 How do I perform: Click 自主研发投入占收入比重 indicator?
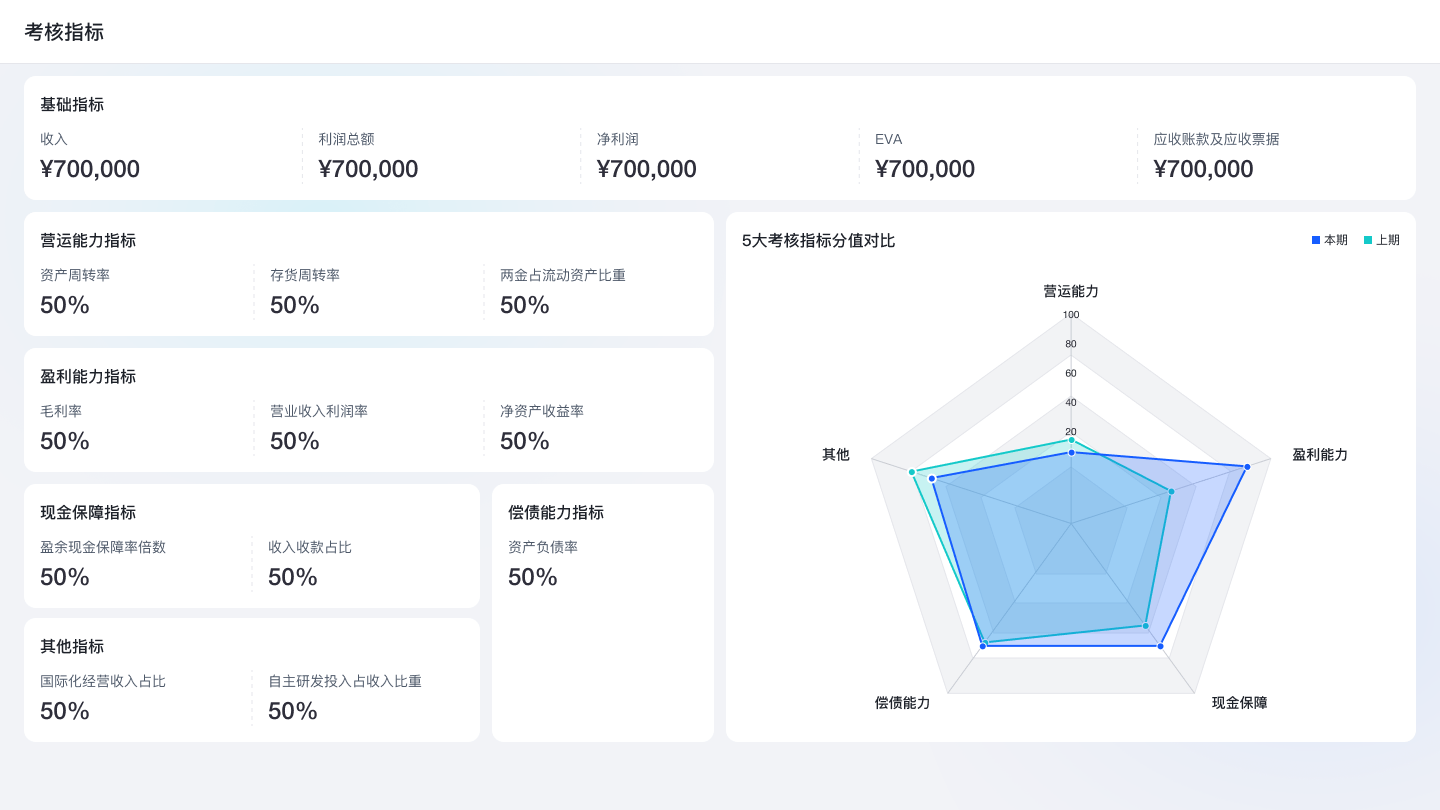coord(345,697)
